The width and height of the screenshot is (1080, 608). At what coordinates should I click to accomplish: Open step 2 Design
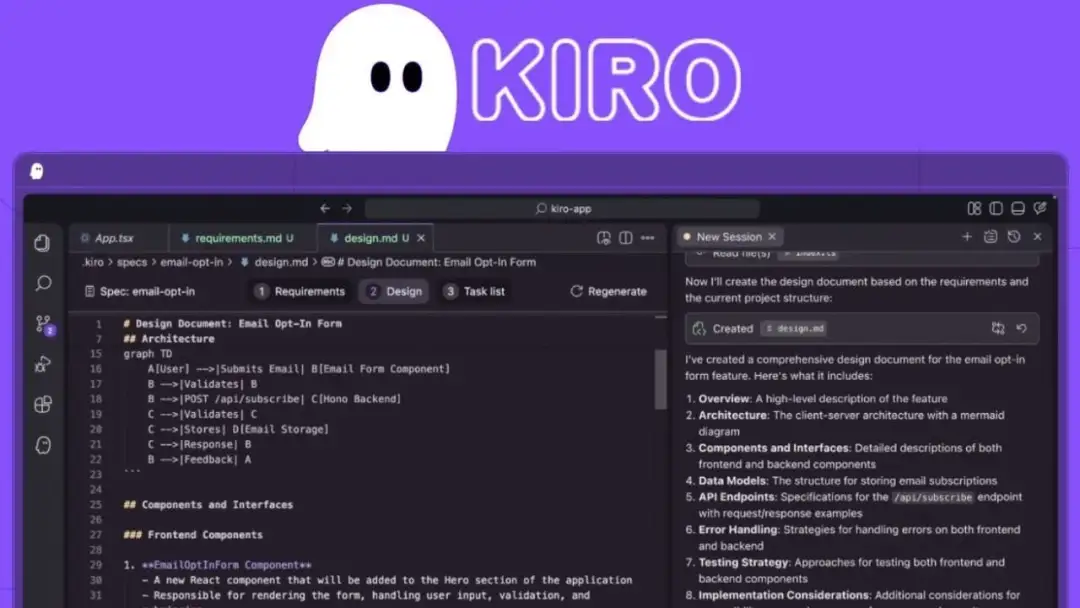click(x=395, y=291)
